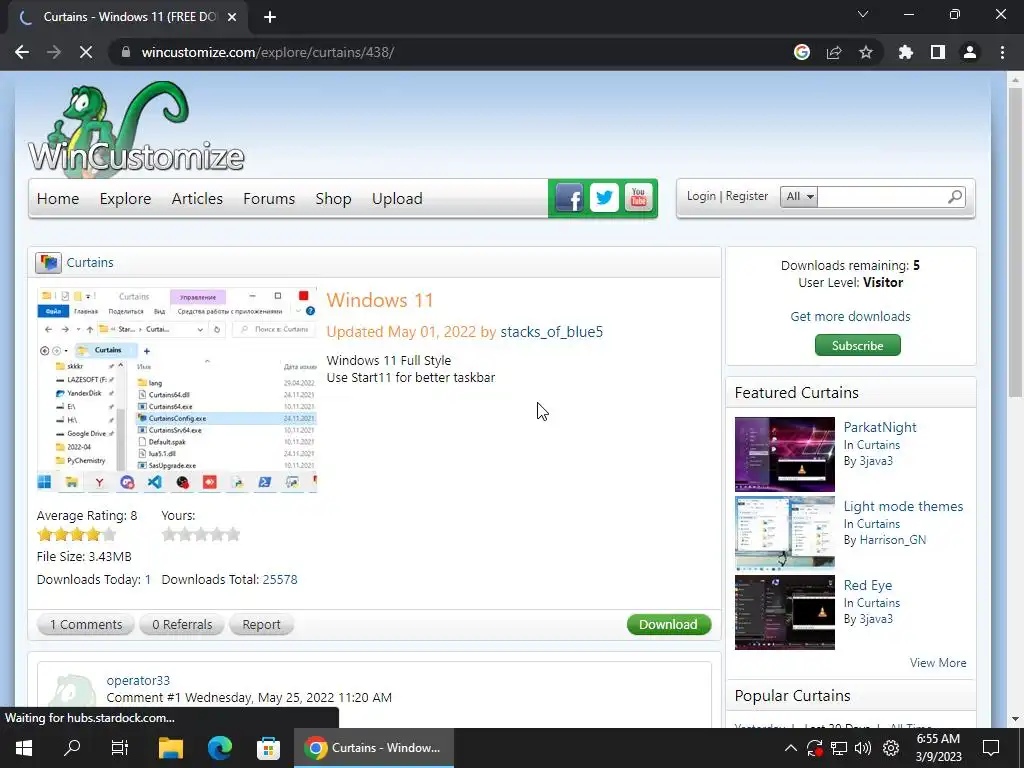Toggle Chrome side panel icon
This screenshot has width=1024, height=768.
[938, 52]
